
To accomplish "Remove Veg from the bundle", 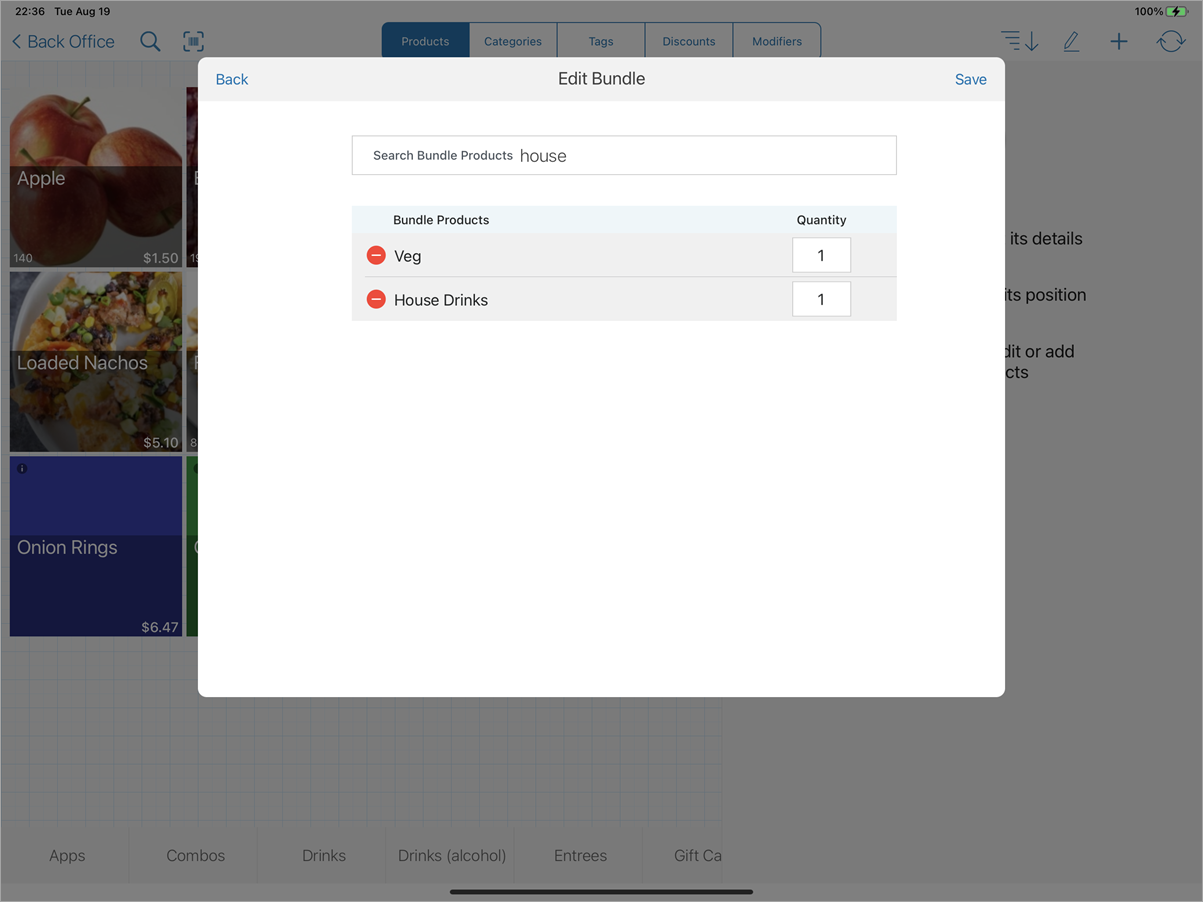I will 376,256.
